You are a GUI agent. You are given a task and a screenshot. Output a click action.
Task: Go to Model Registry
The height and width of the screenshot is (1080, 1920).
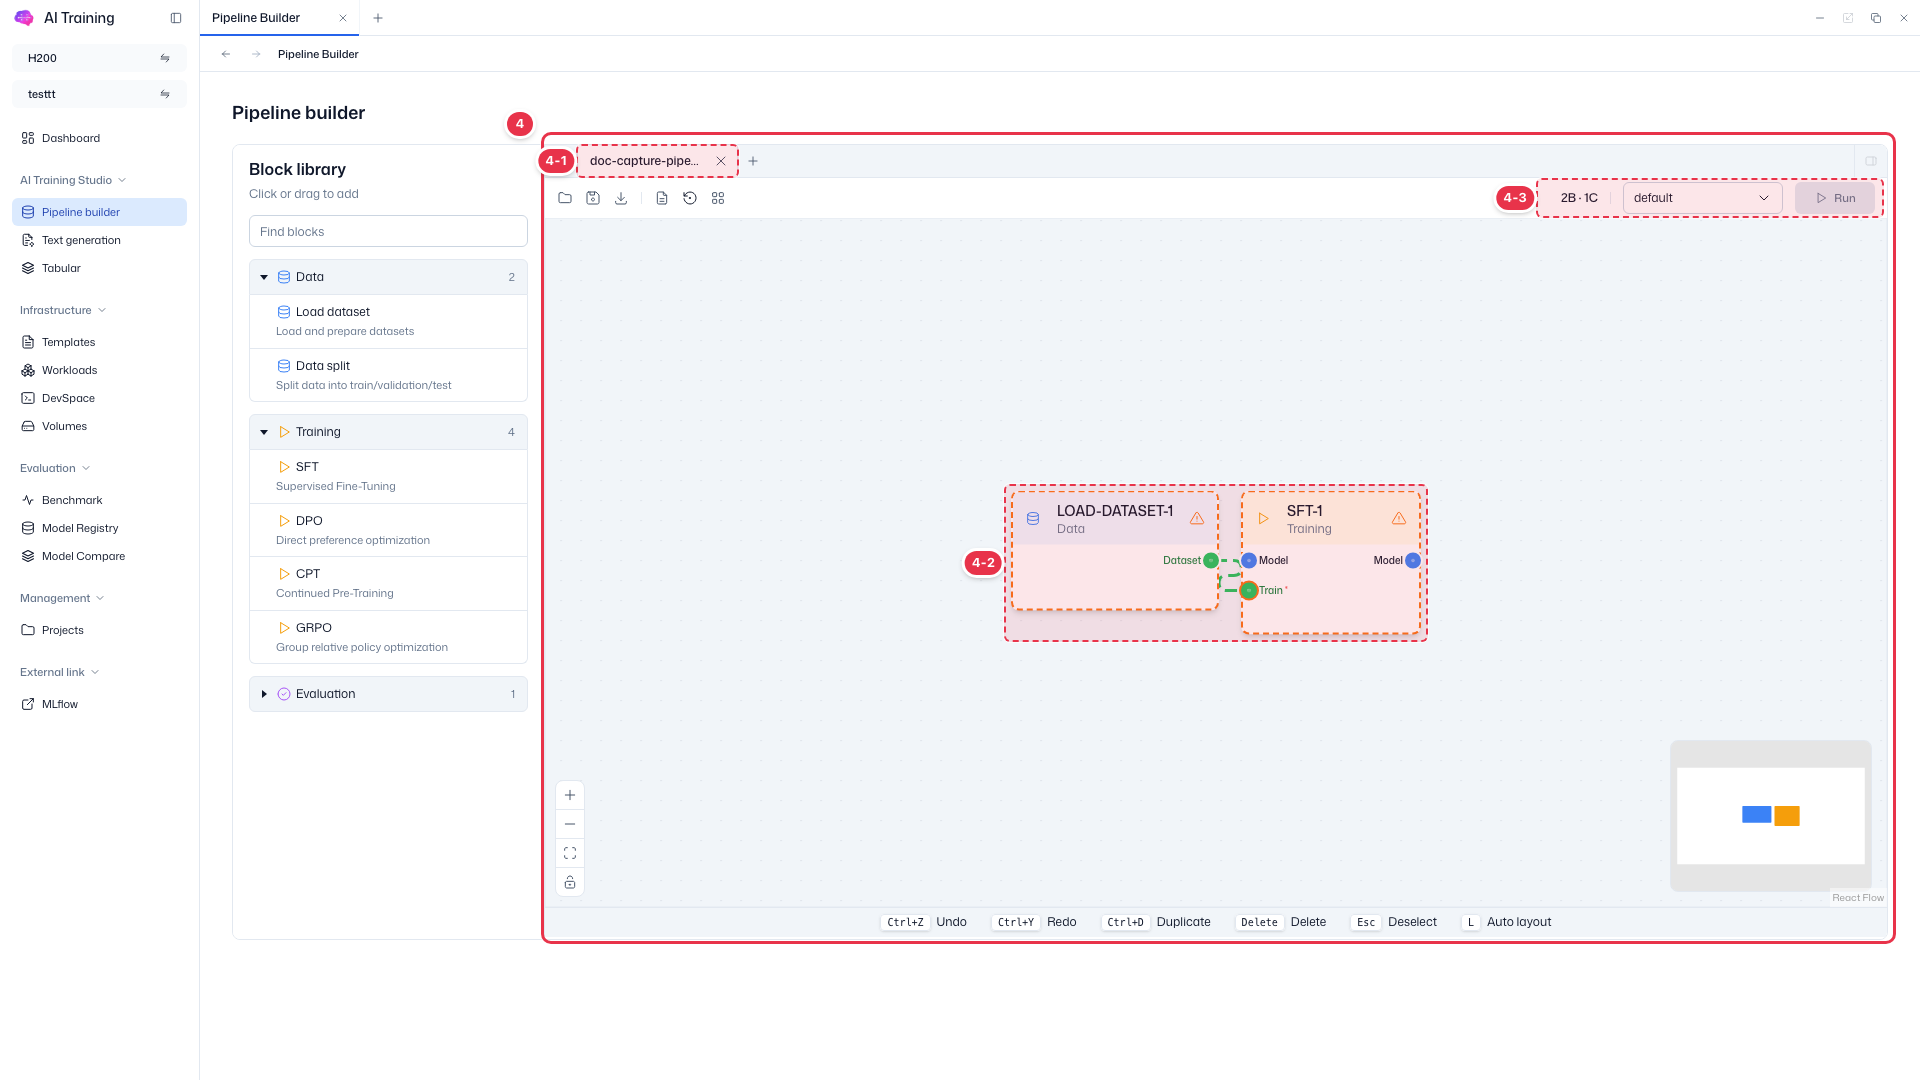click(99, 528)
